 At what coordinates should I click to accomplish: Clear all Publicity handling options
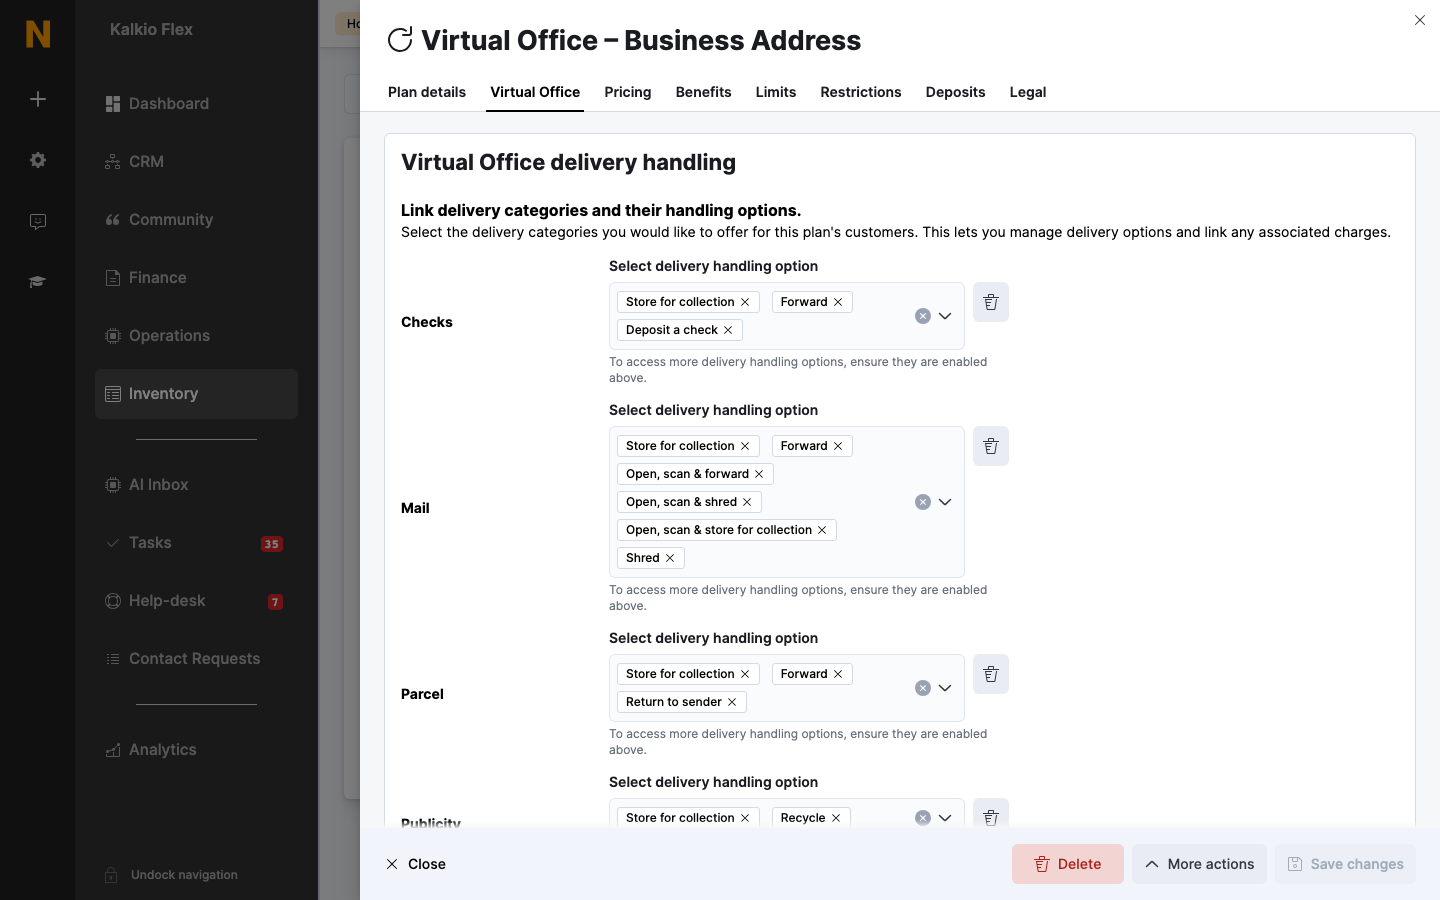tap(923, 818)
